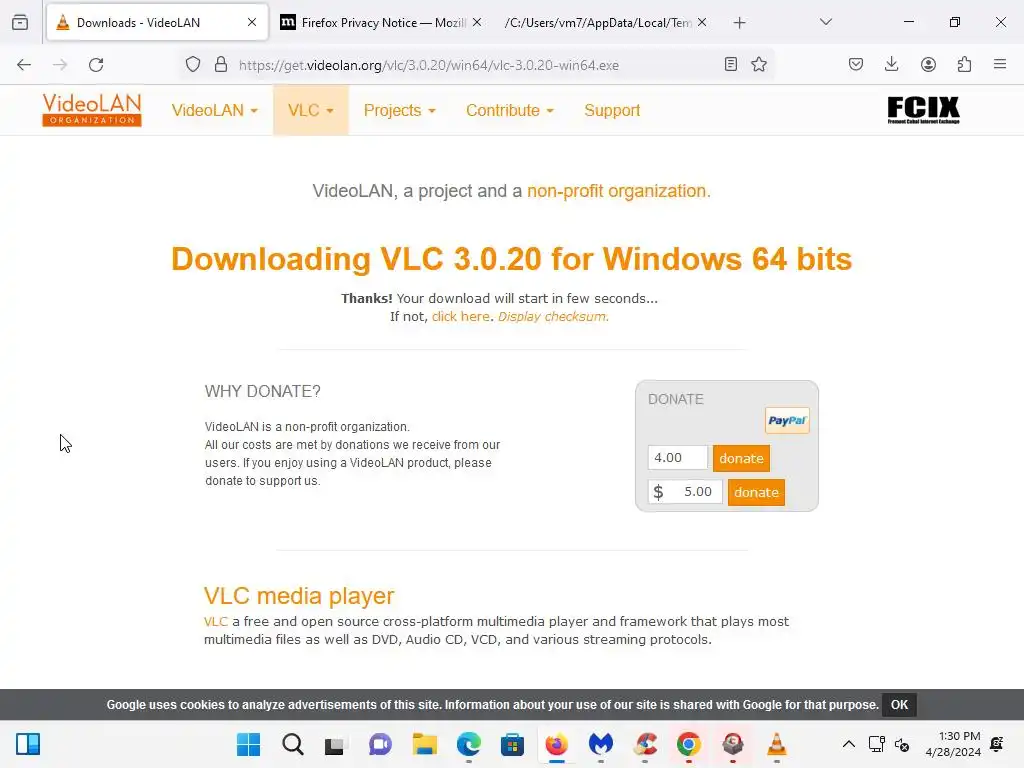Close the Firefox Privacy Notice tab
This screenshot has width=1024, height=768.
477,22
